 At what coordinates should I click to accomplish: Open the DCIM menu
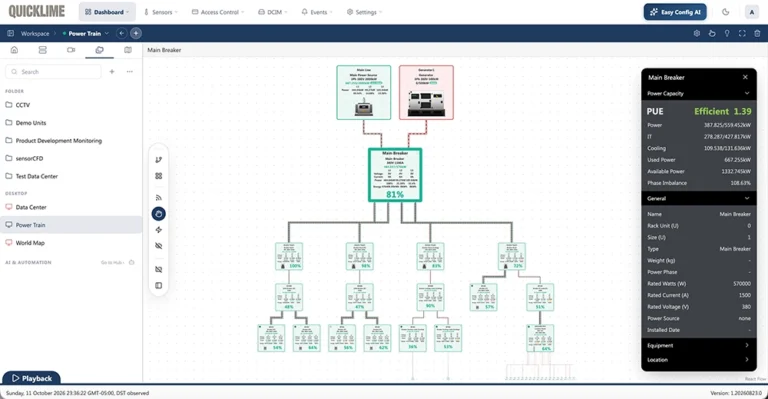click(x=273, y=12)
